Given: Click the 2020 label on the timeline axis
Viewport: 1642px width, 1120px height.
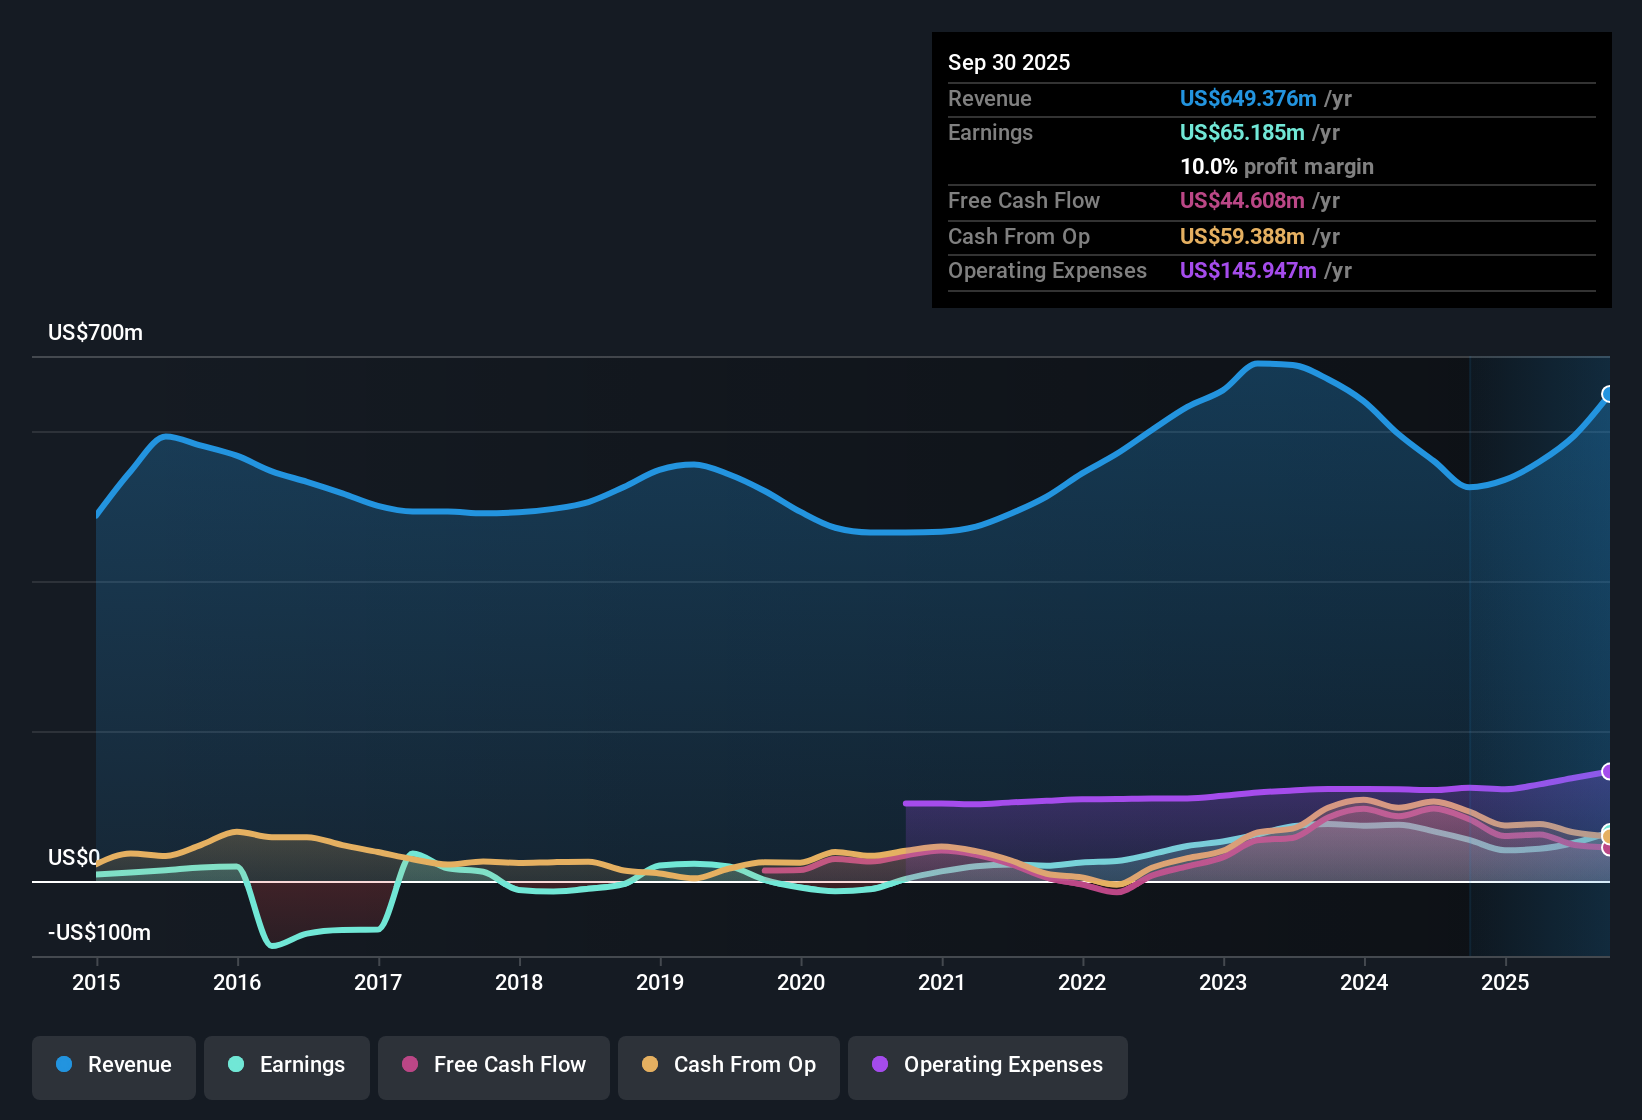Looking at the screenshot, I should 801,983.
